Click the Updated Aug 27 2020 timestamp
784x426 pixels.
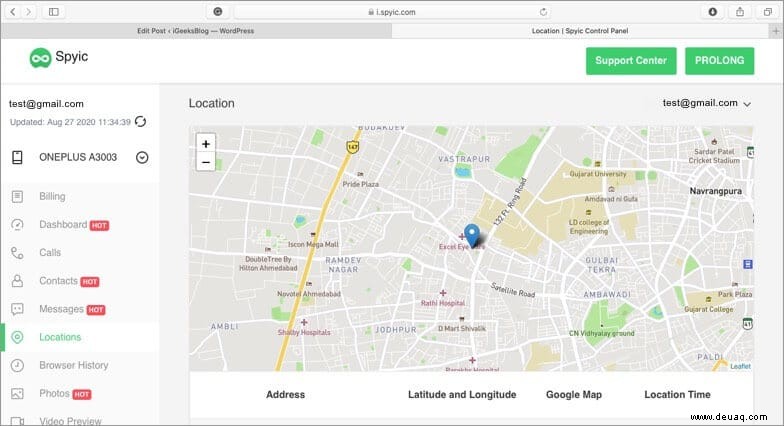[x=70, y=122]
